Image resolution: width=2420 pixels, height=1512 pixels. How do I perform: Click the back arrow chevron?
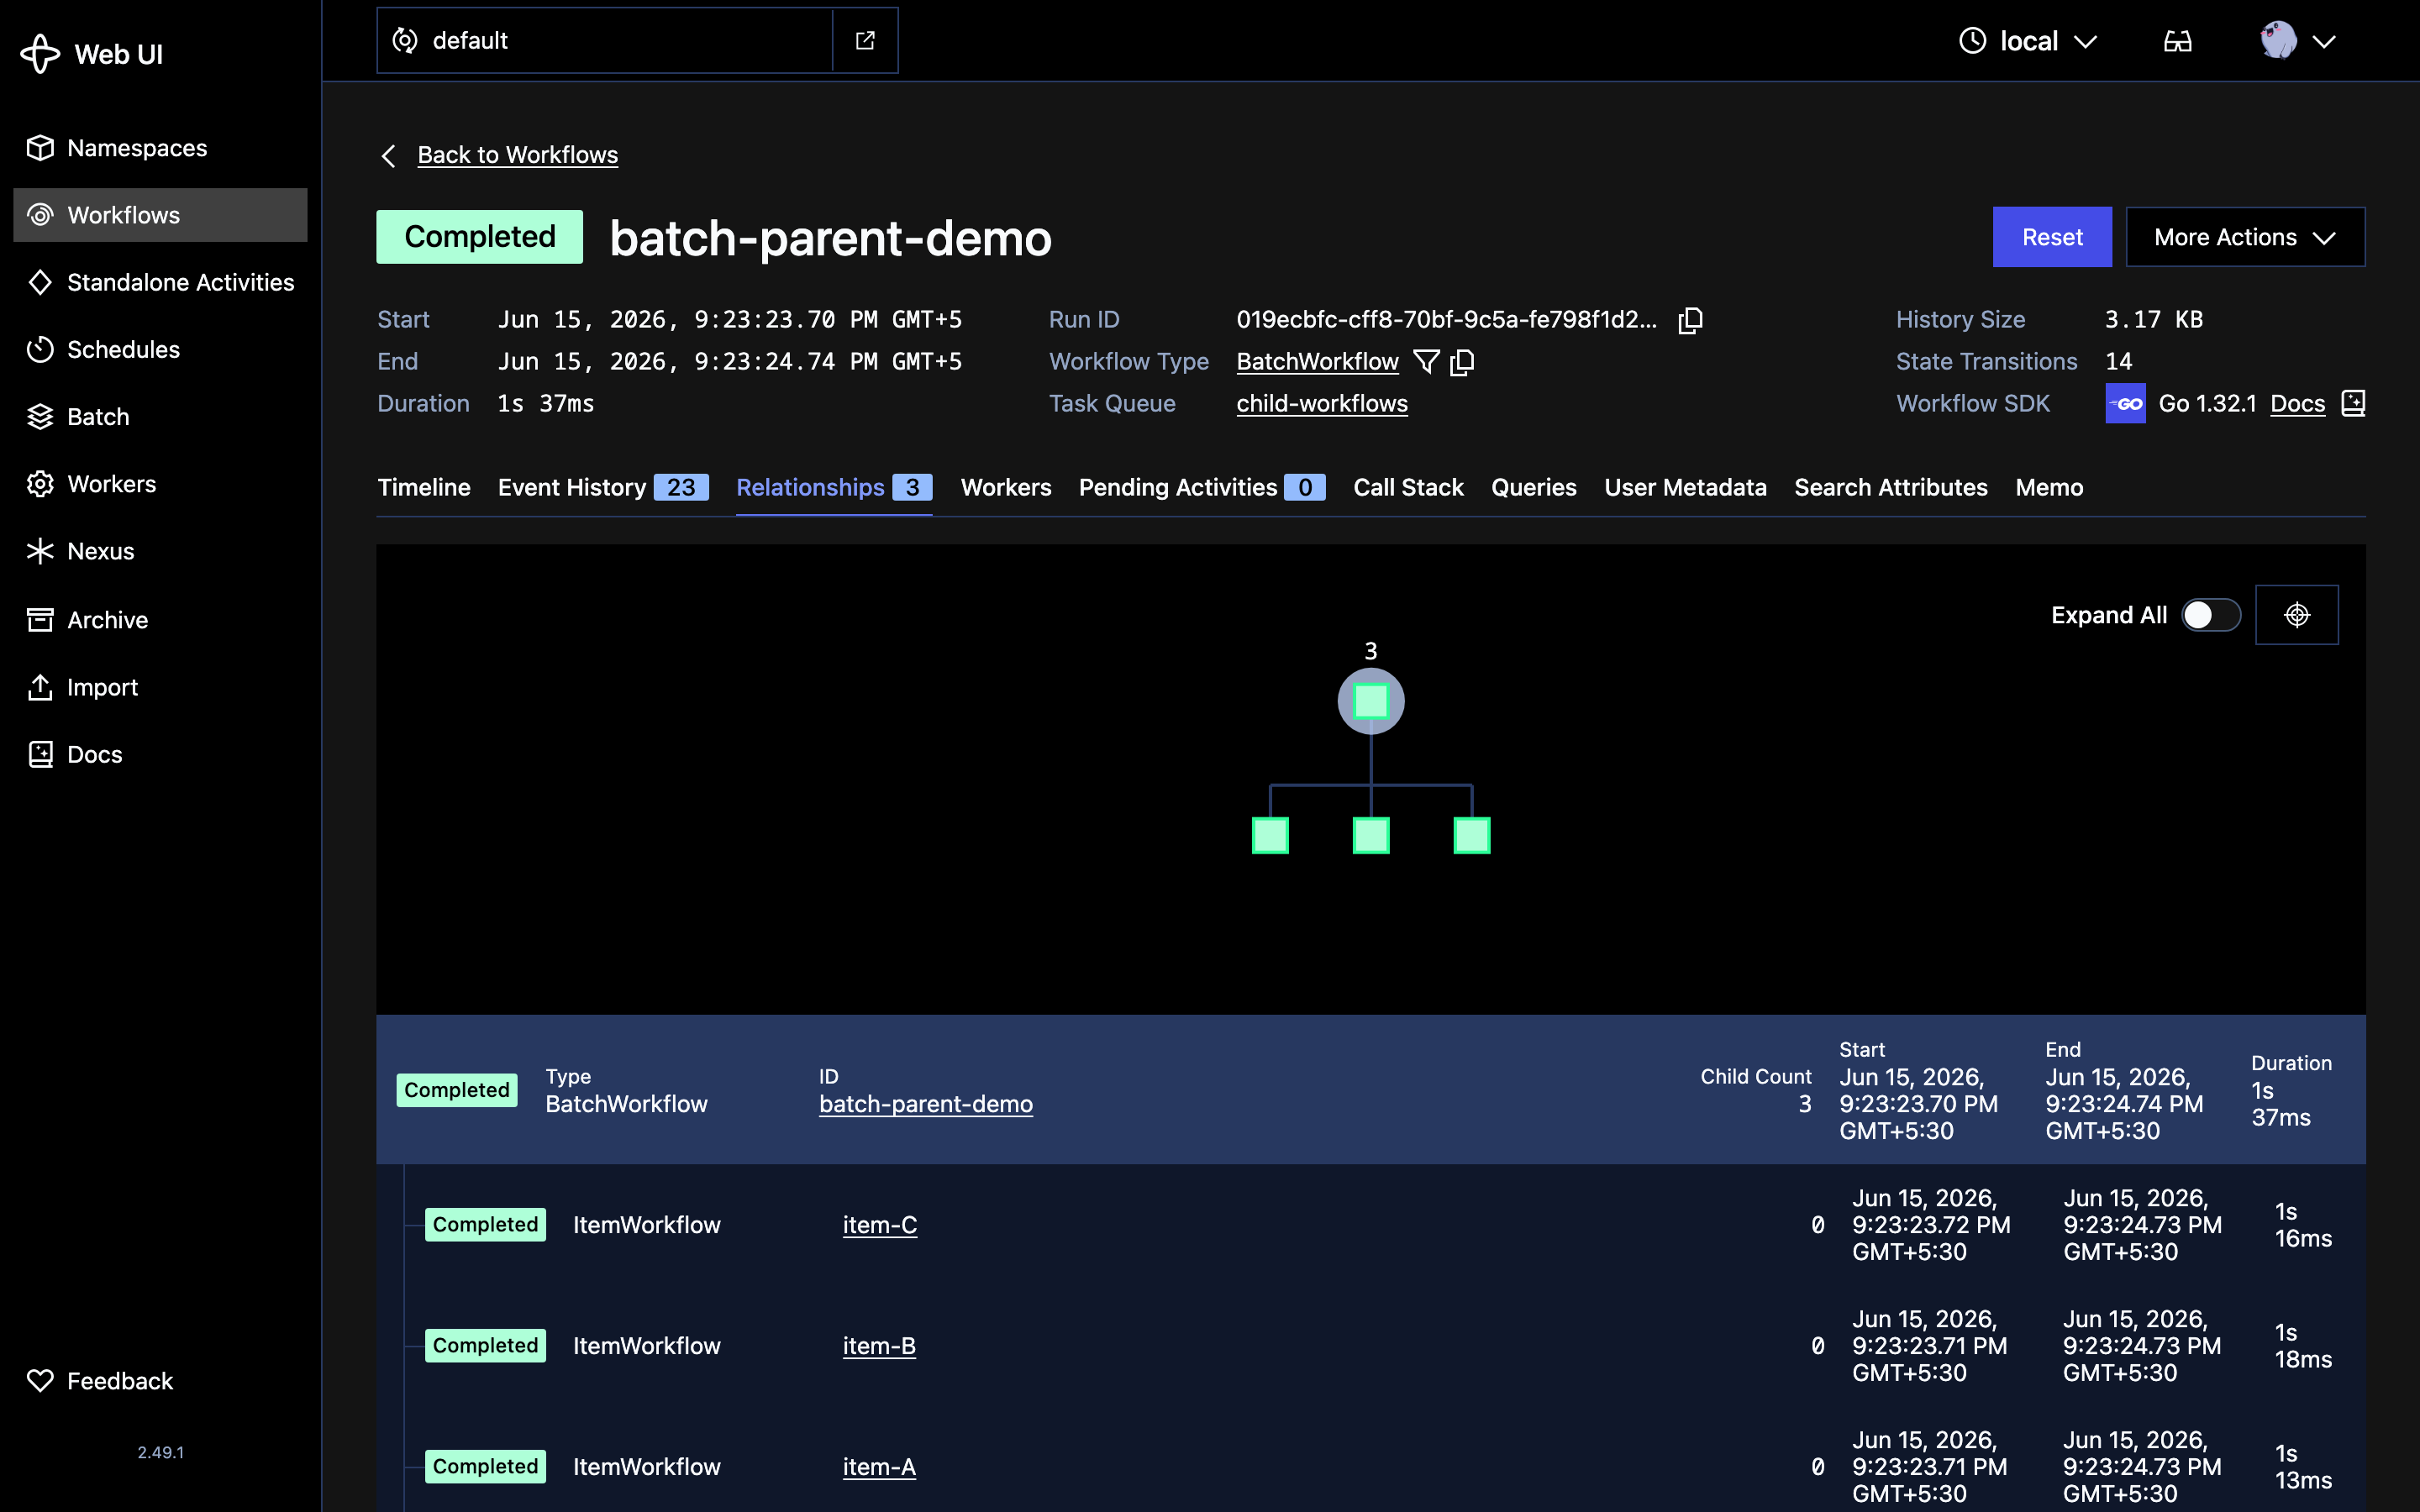pos(389,156)
